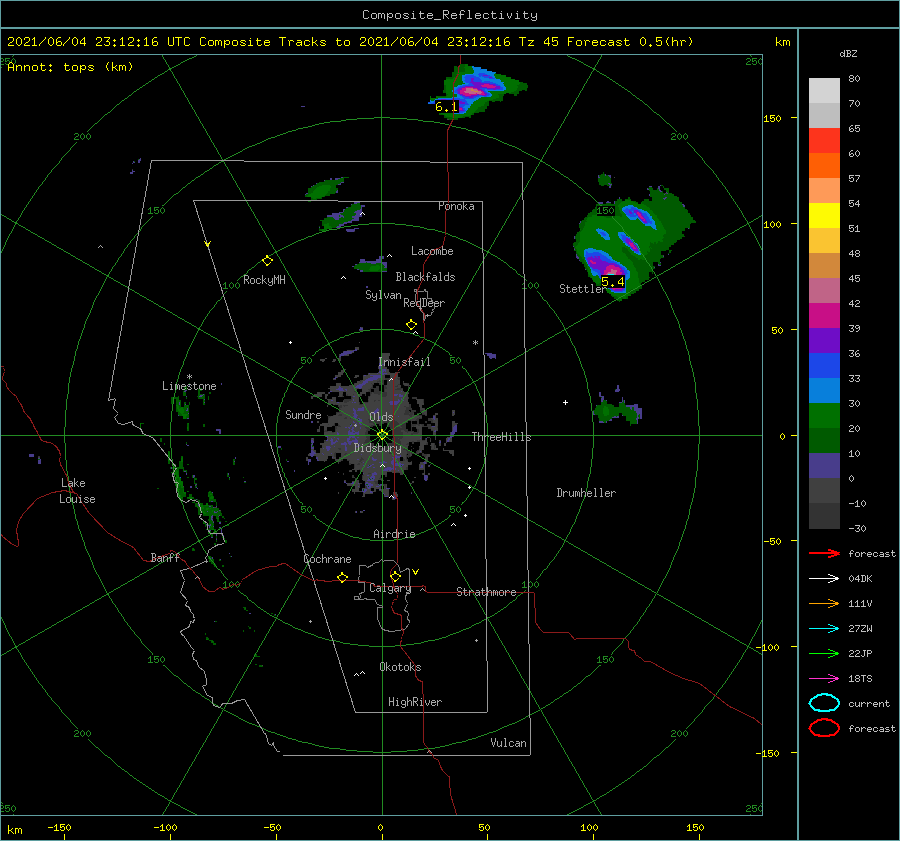
Task: Click the cyan 27ZW arrow icon
Action: (824, 628)
